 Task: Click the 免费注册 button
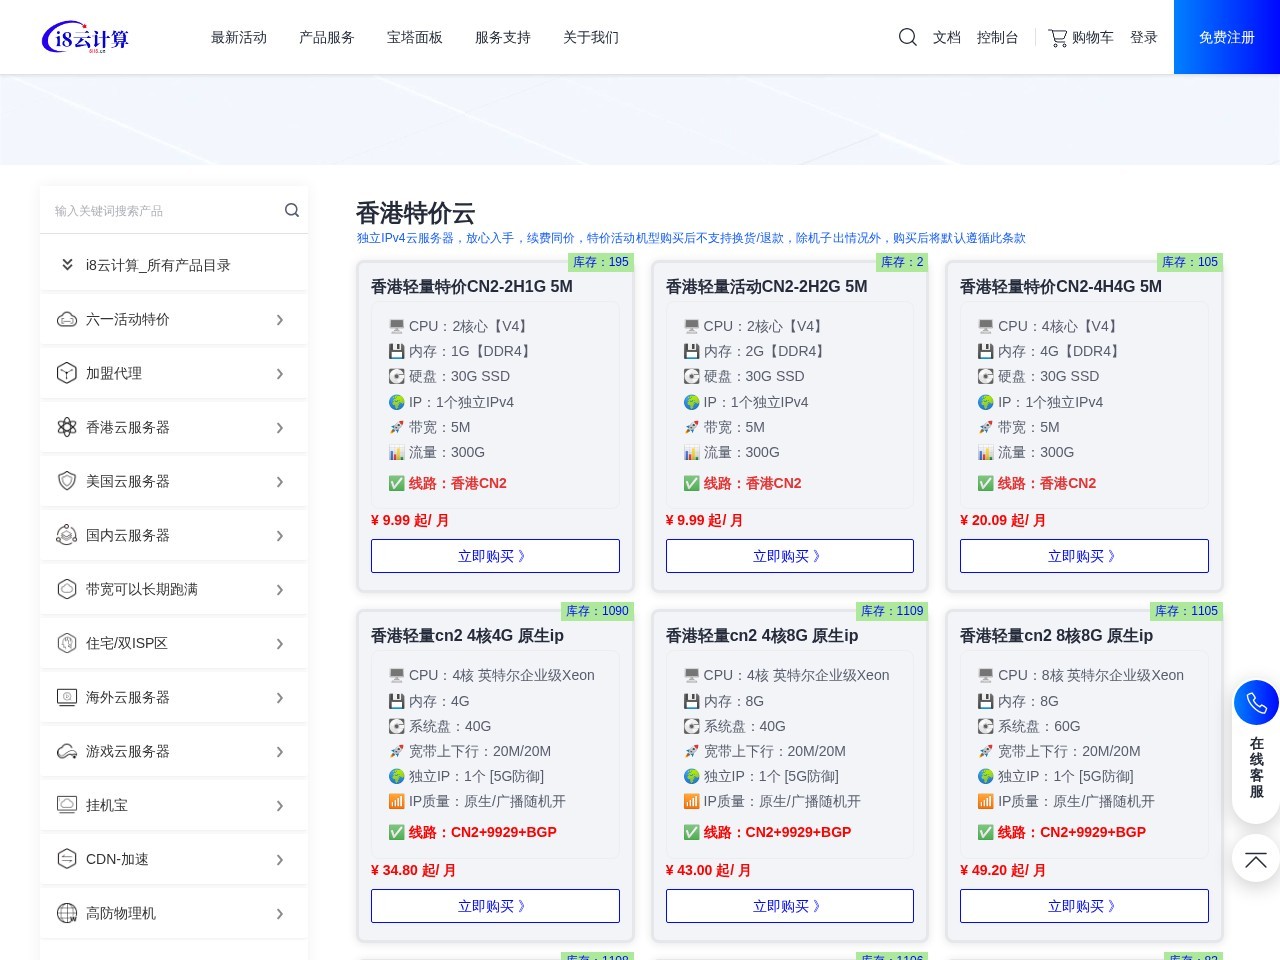[1227, 37]
